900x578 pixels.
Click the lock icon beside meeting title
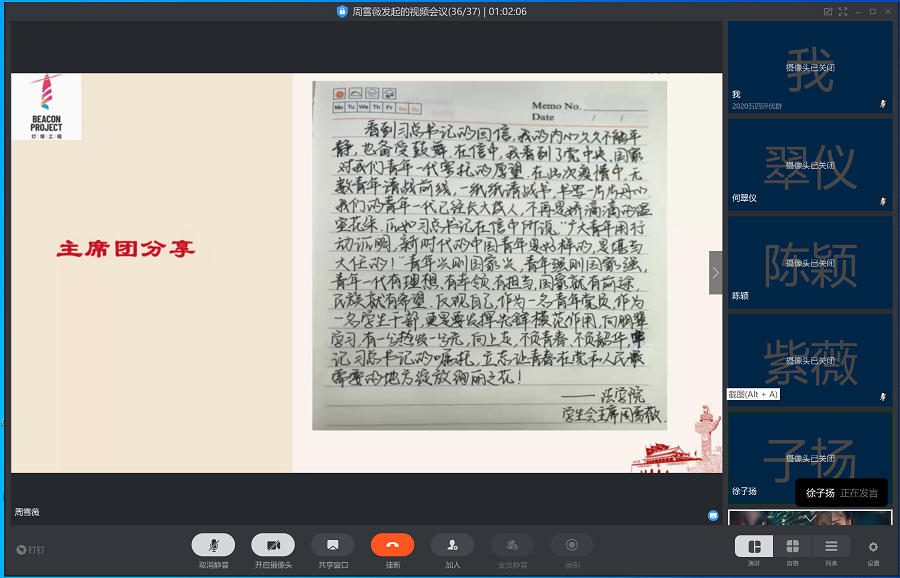(342, 11)
